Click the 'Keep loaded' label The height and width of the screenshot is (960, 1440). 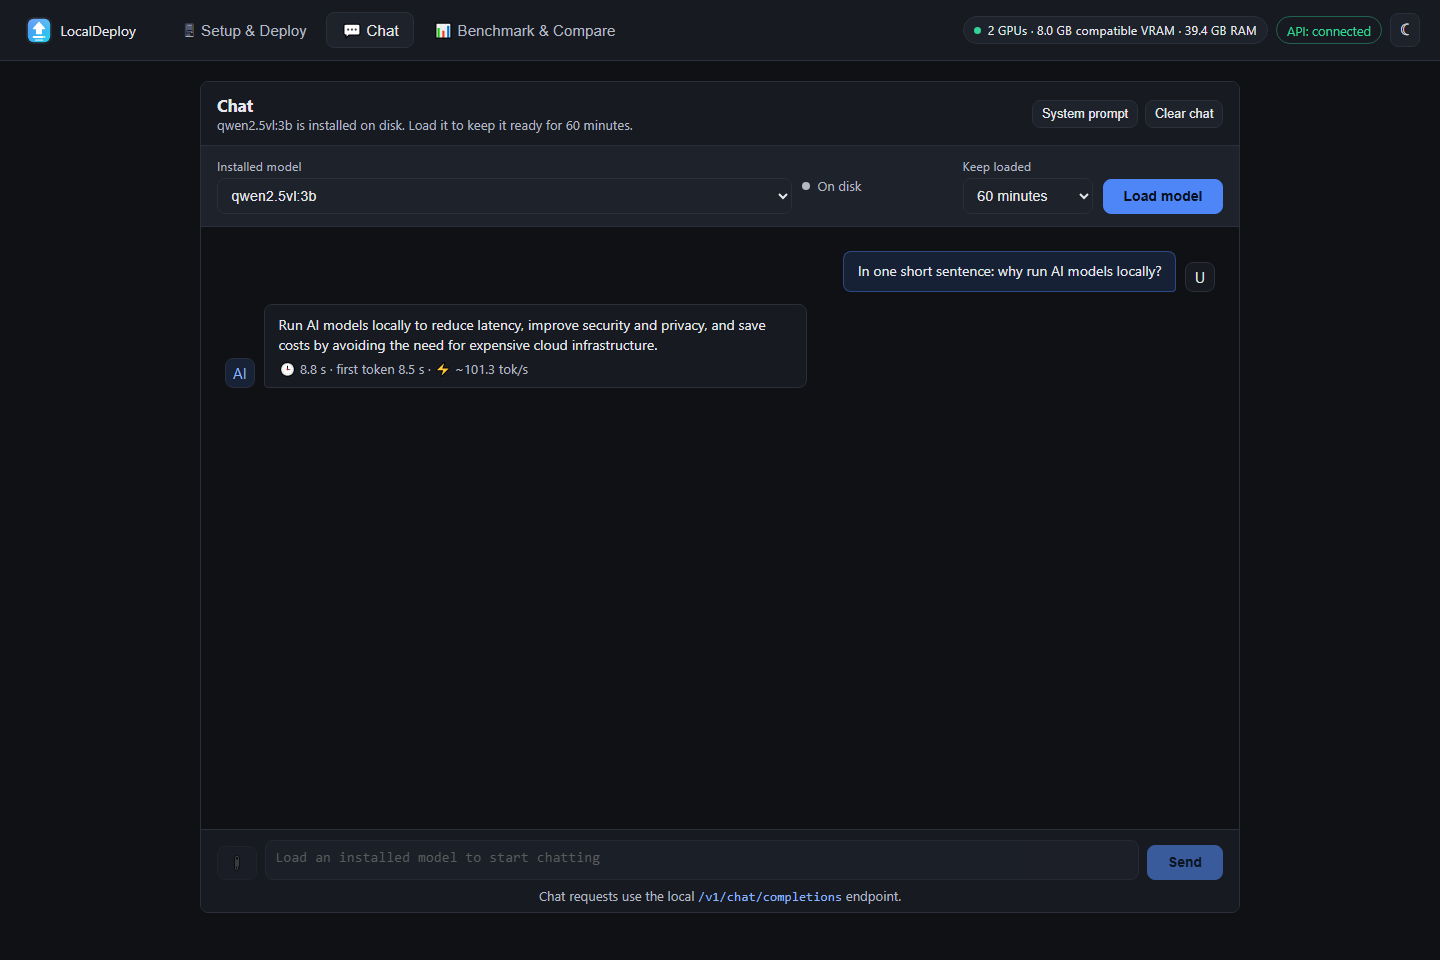997,167
